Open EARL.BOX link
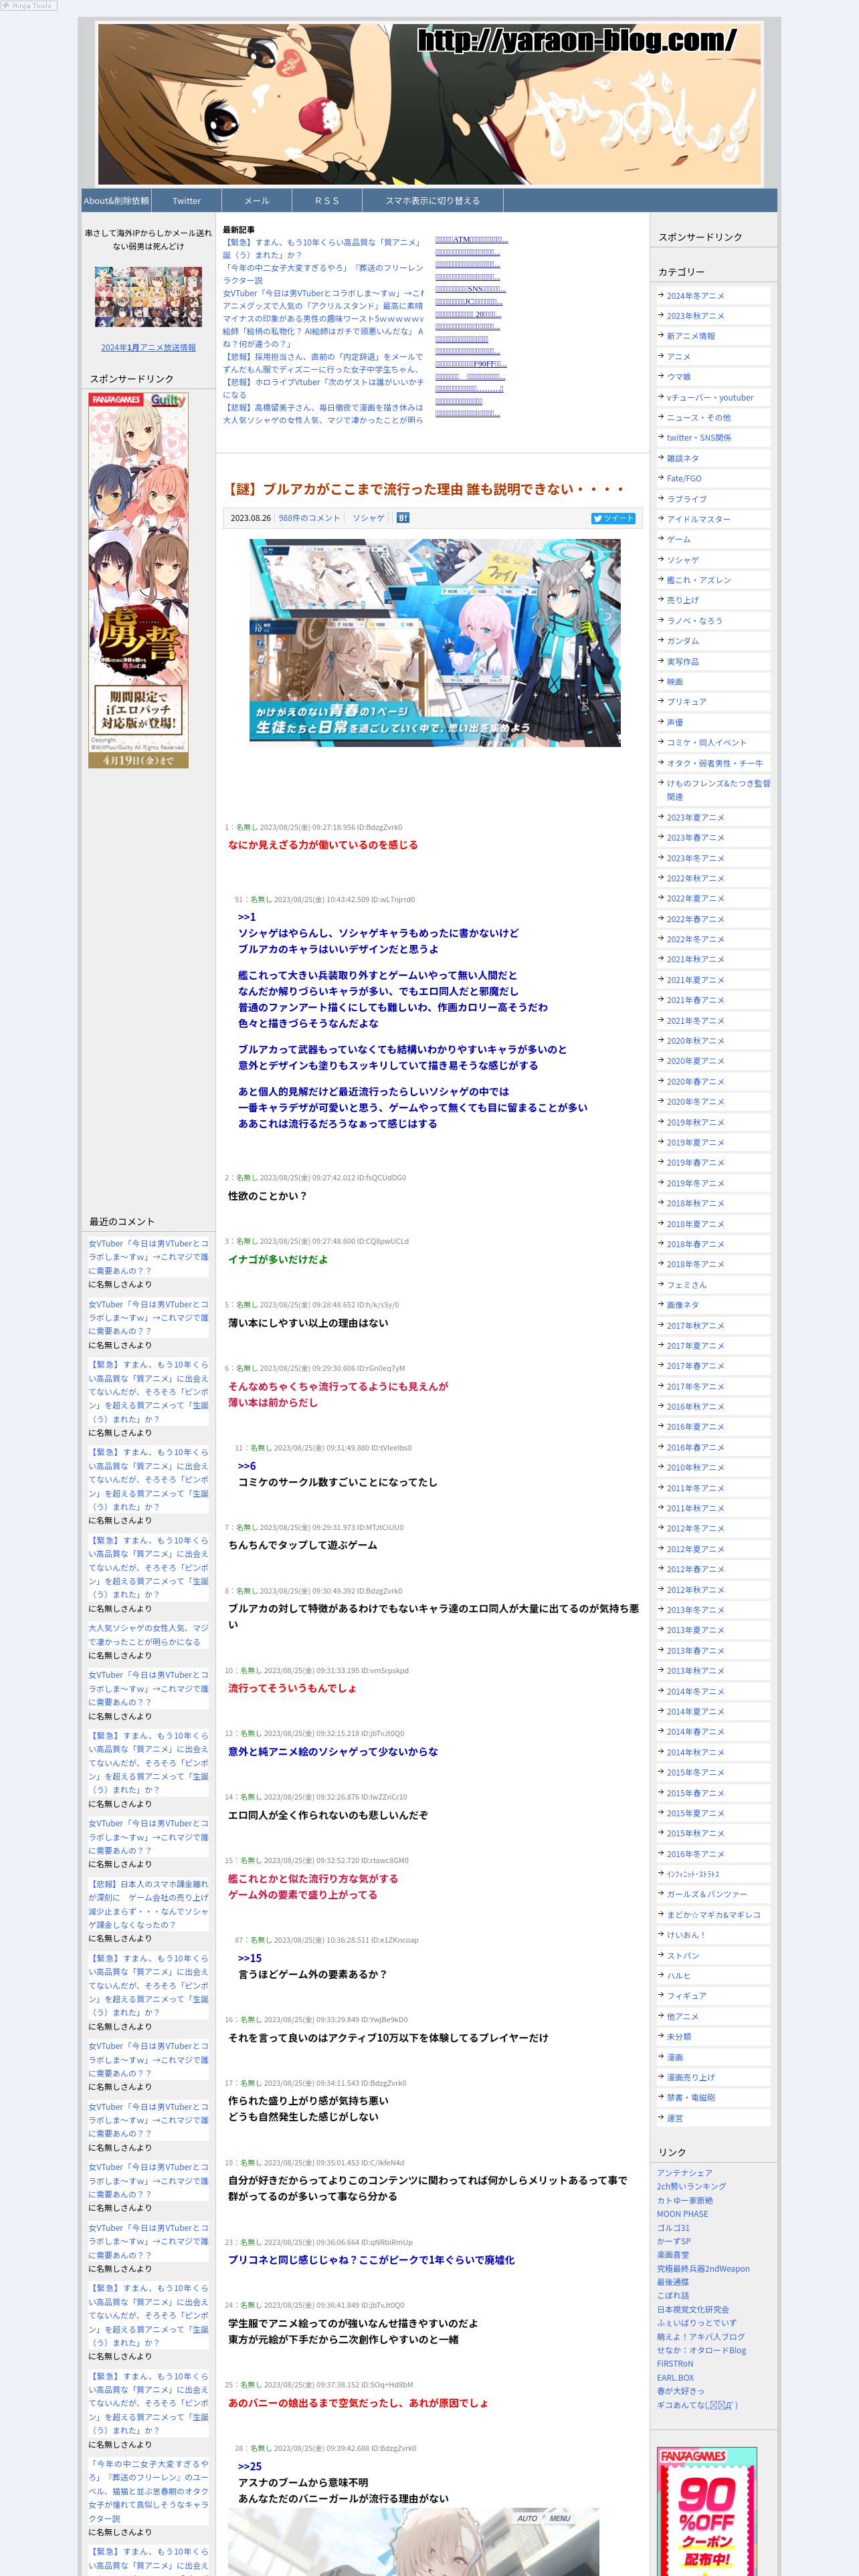The image size is (859, 2576). point(675,2378)
